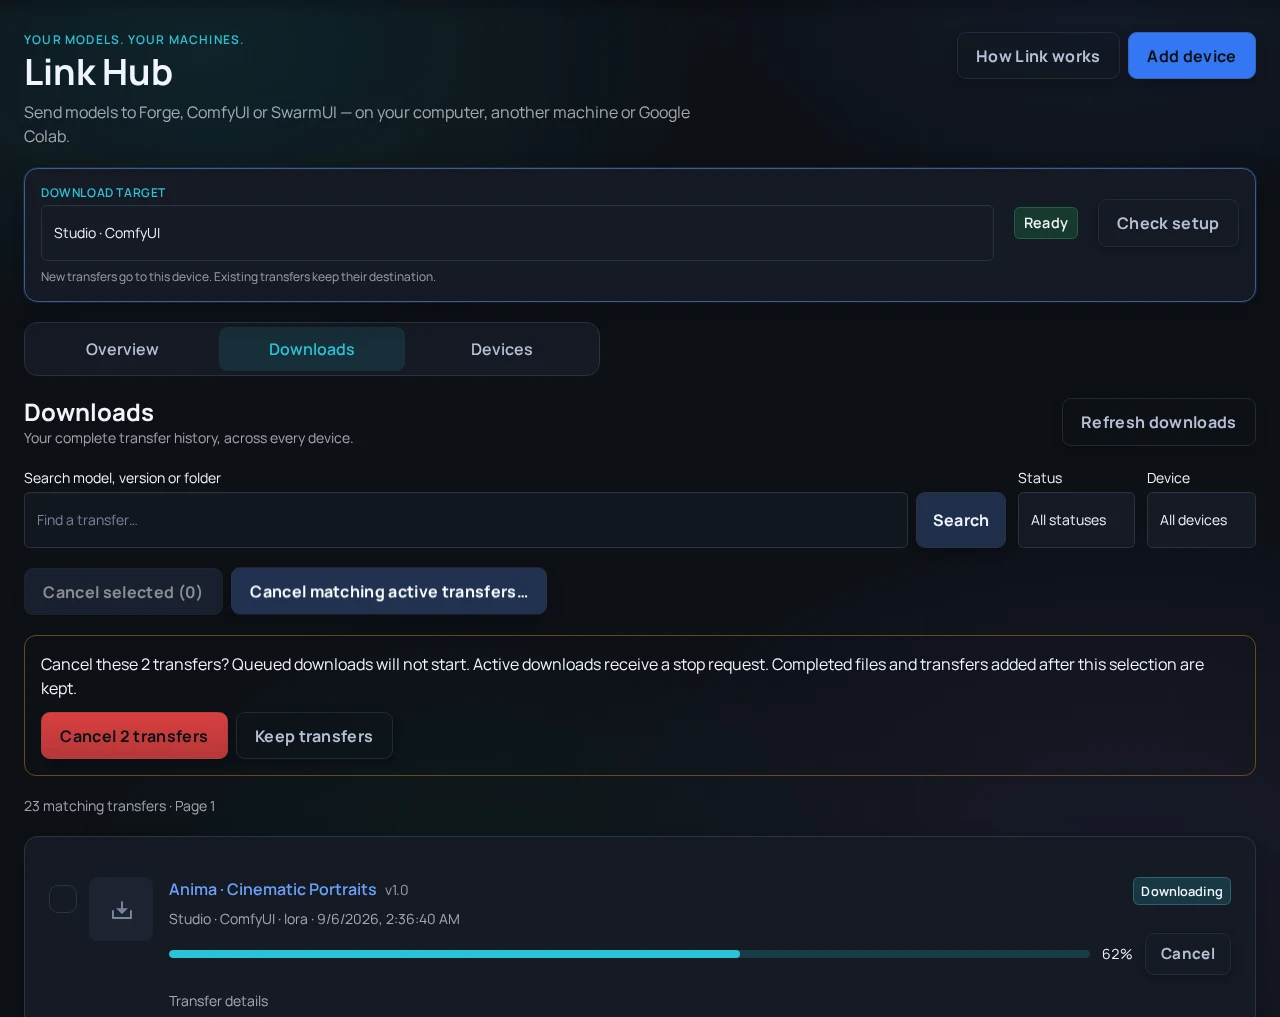Image resolution: width=1280 pixels, height=1017 pixels.
Task: Click the v1.0 version label
Action: click(x=397, y=890)
